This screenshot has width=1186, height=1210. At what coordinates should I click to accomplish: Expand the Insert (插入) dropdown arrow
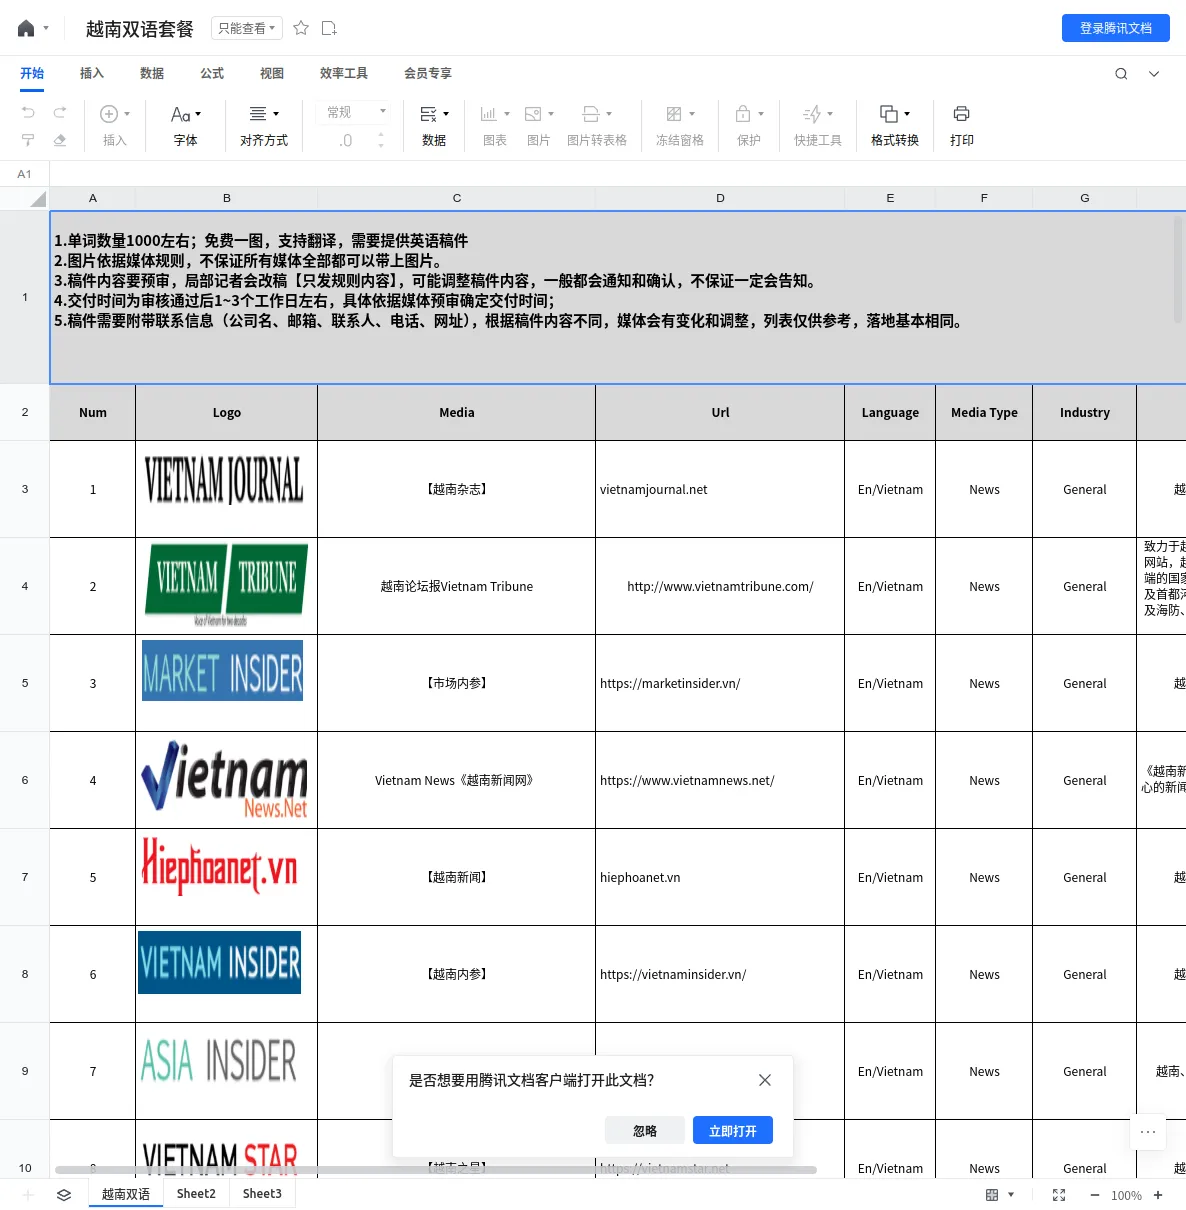click(x=127, y=114)
